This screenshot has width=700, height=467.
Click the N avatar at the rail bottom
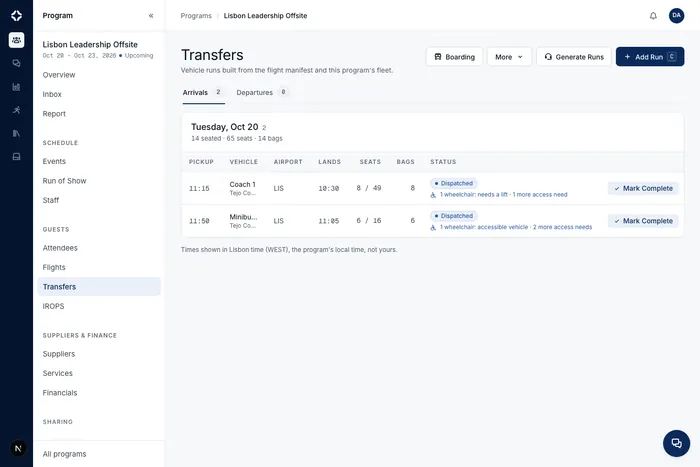point(18,448)
